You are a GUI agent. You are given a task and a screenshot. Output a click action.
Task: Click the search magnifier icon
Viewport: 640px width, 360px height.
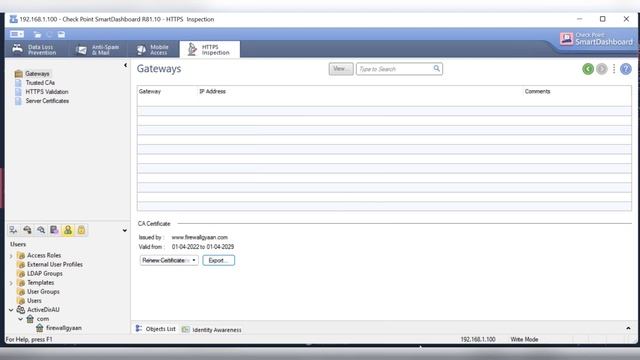click(437, 69)
